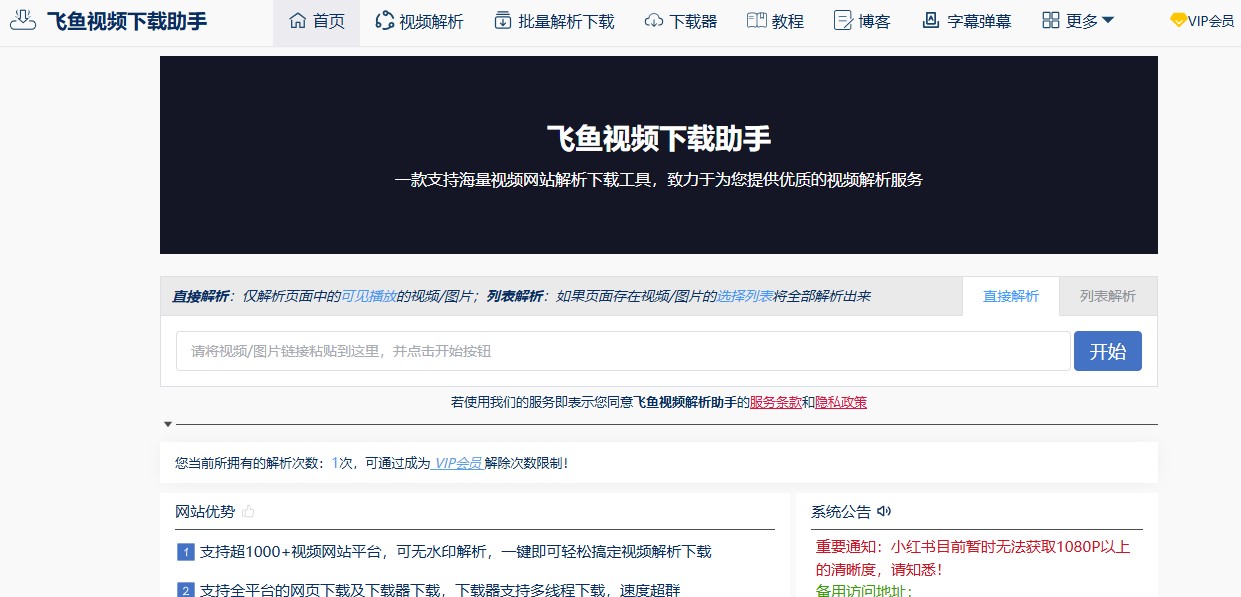This screenshot has width=1241, height=597.
Task: Click the speaker icon beside 系统公告
Action: [883, 511]
